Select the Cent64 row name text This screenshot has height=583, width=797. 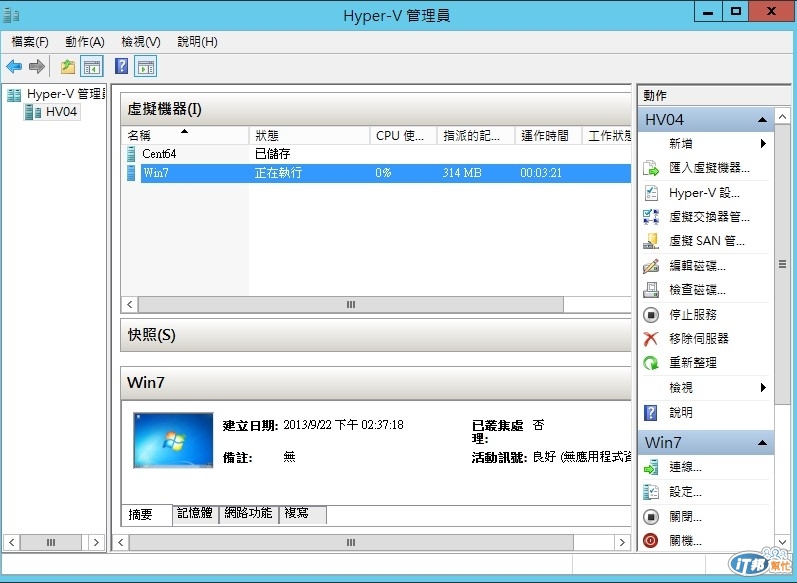coord(159,154)
